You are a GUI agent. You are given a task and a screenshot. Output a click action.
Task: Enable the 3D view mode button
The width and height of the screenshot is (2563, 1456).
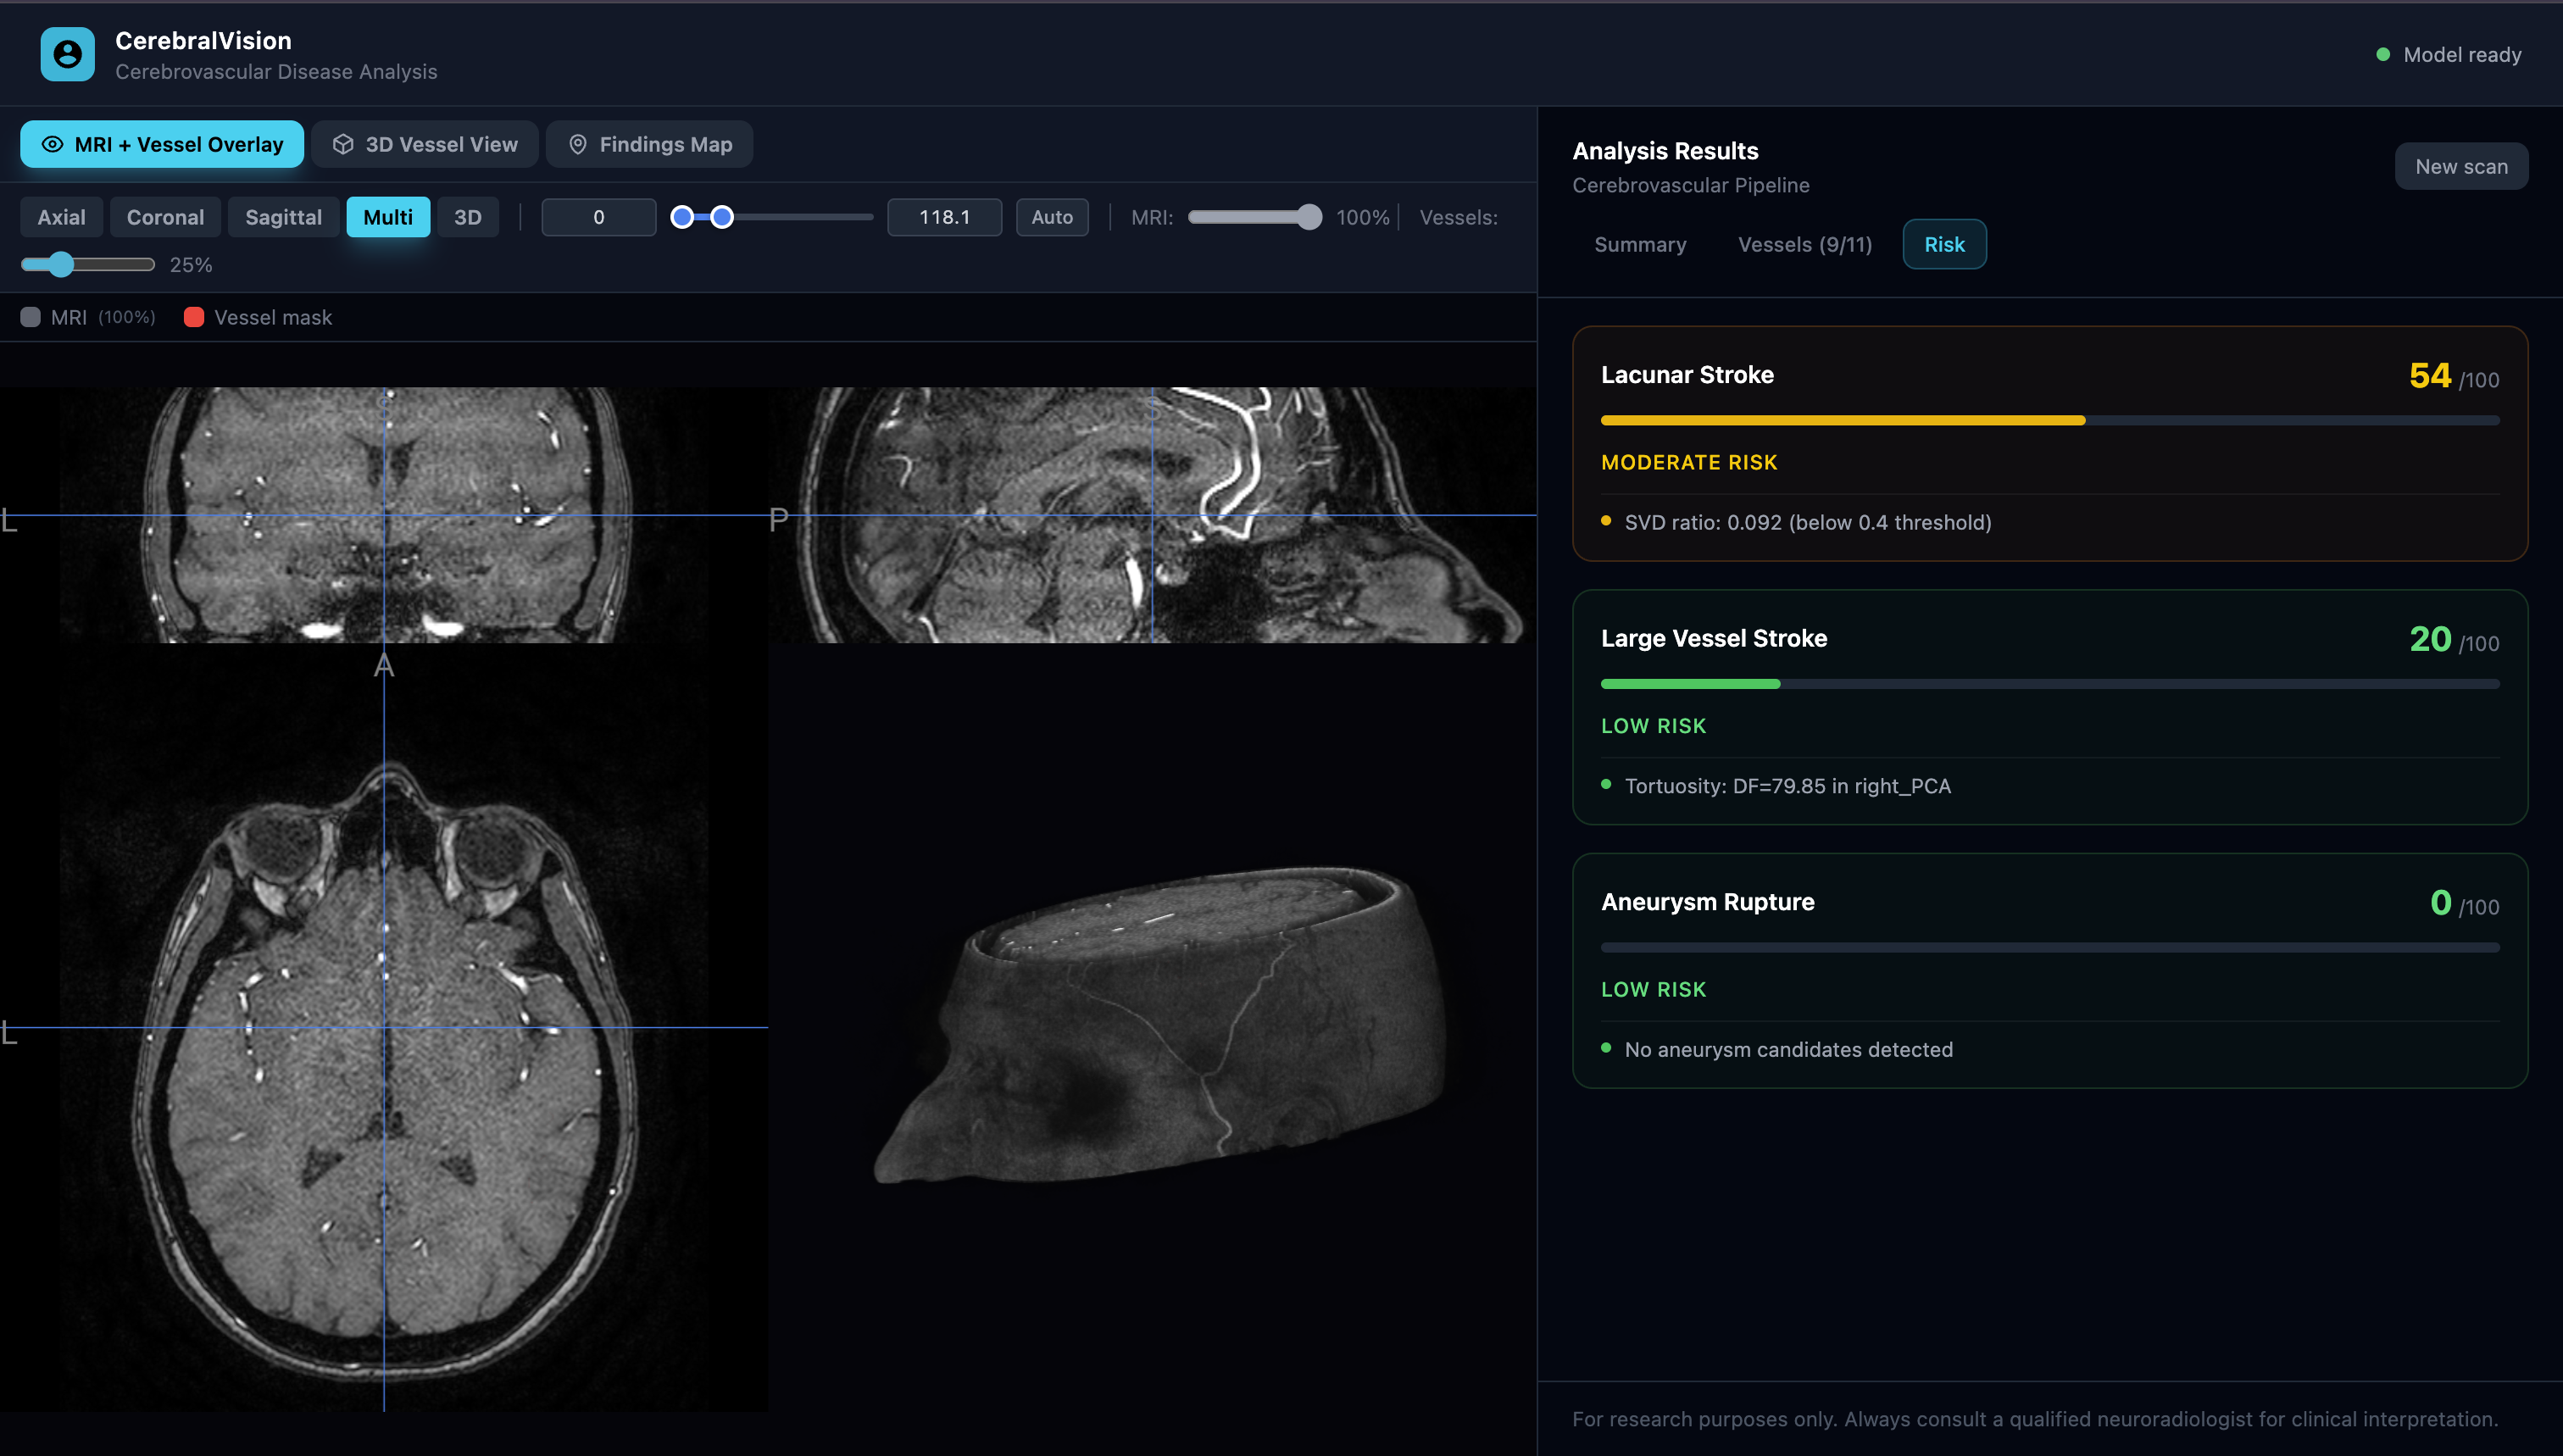tap(467, 217)
